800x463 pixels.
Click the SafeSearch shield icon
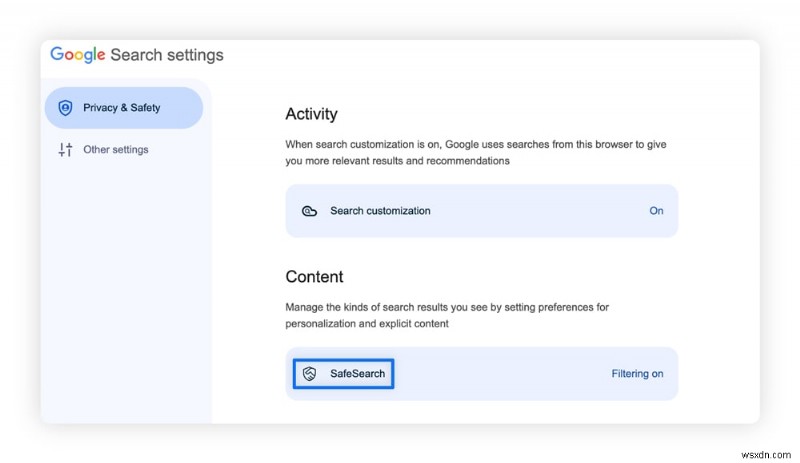pyautogui.click(x=309, y=374)
